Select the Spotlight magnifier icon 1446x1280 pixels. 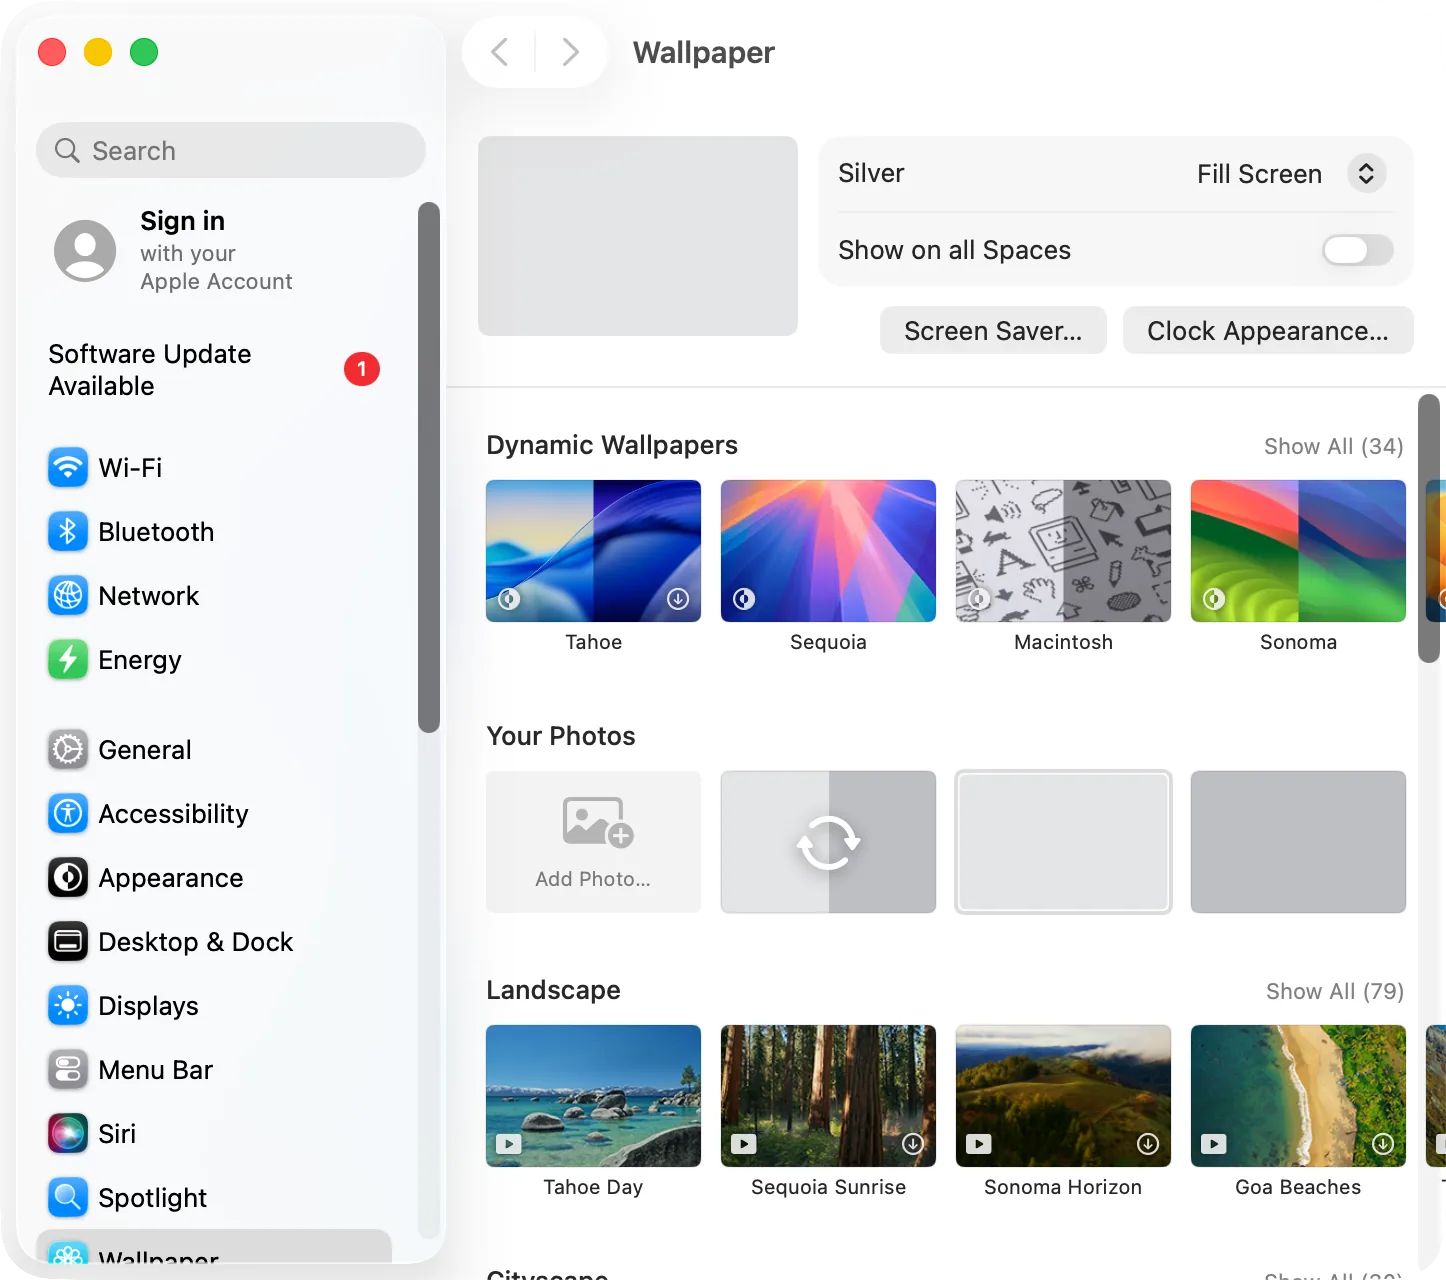point(68,1197)
